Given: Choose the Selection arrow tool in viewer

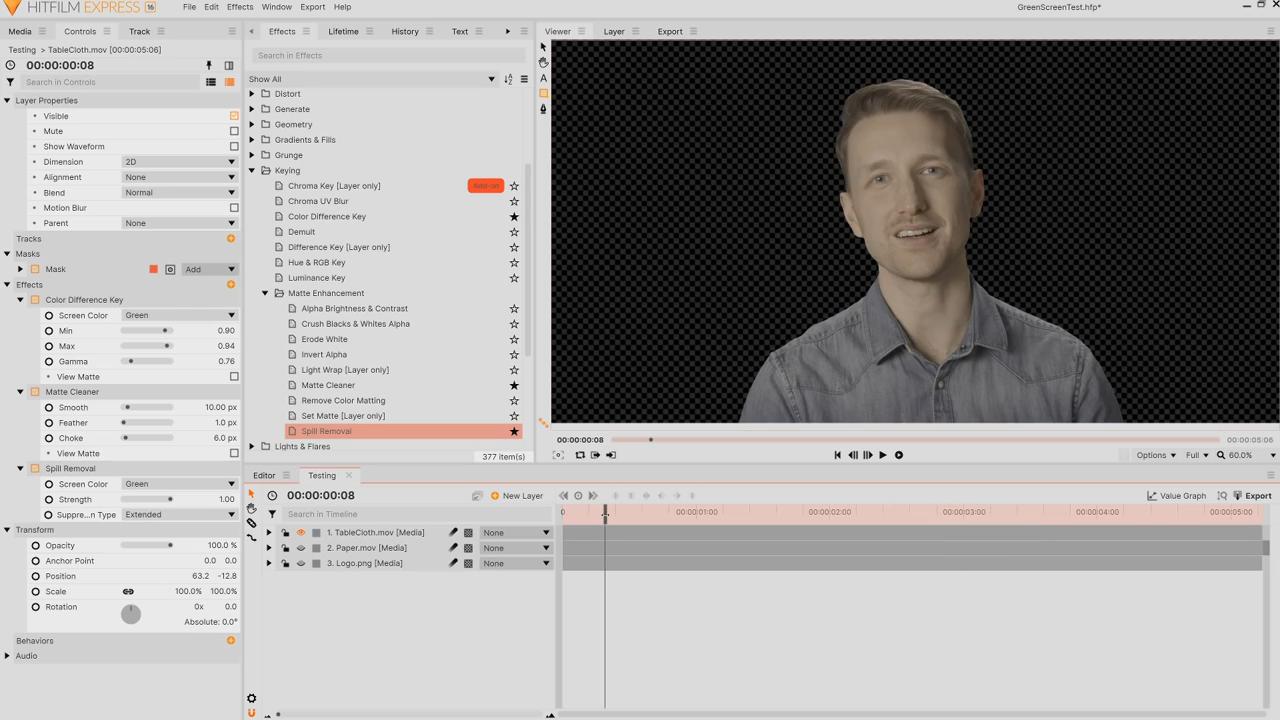Looking at the screenshot, I should pos(543,47).
